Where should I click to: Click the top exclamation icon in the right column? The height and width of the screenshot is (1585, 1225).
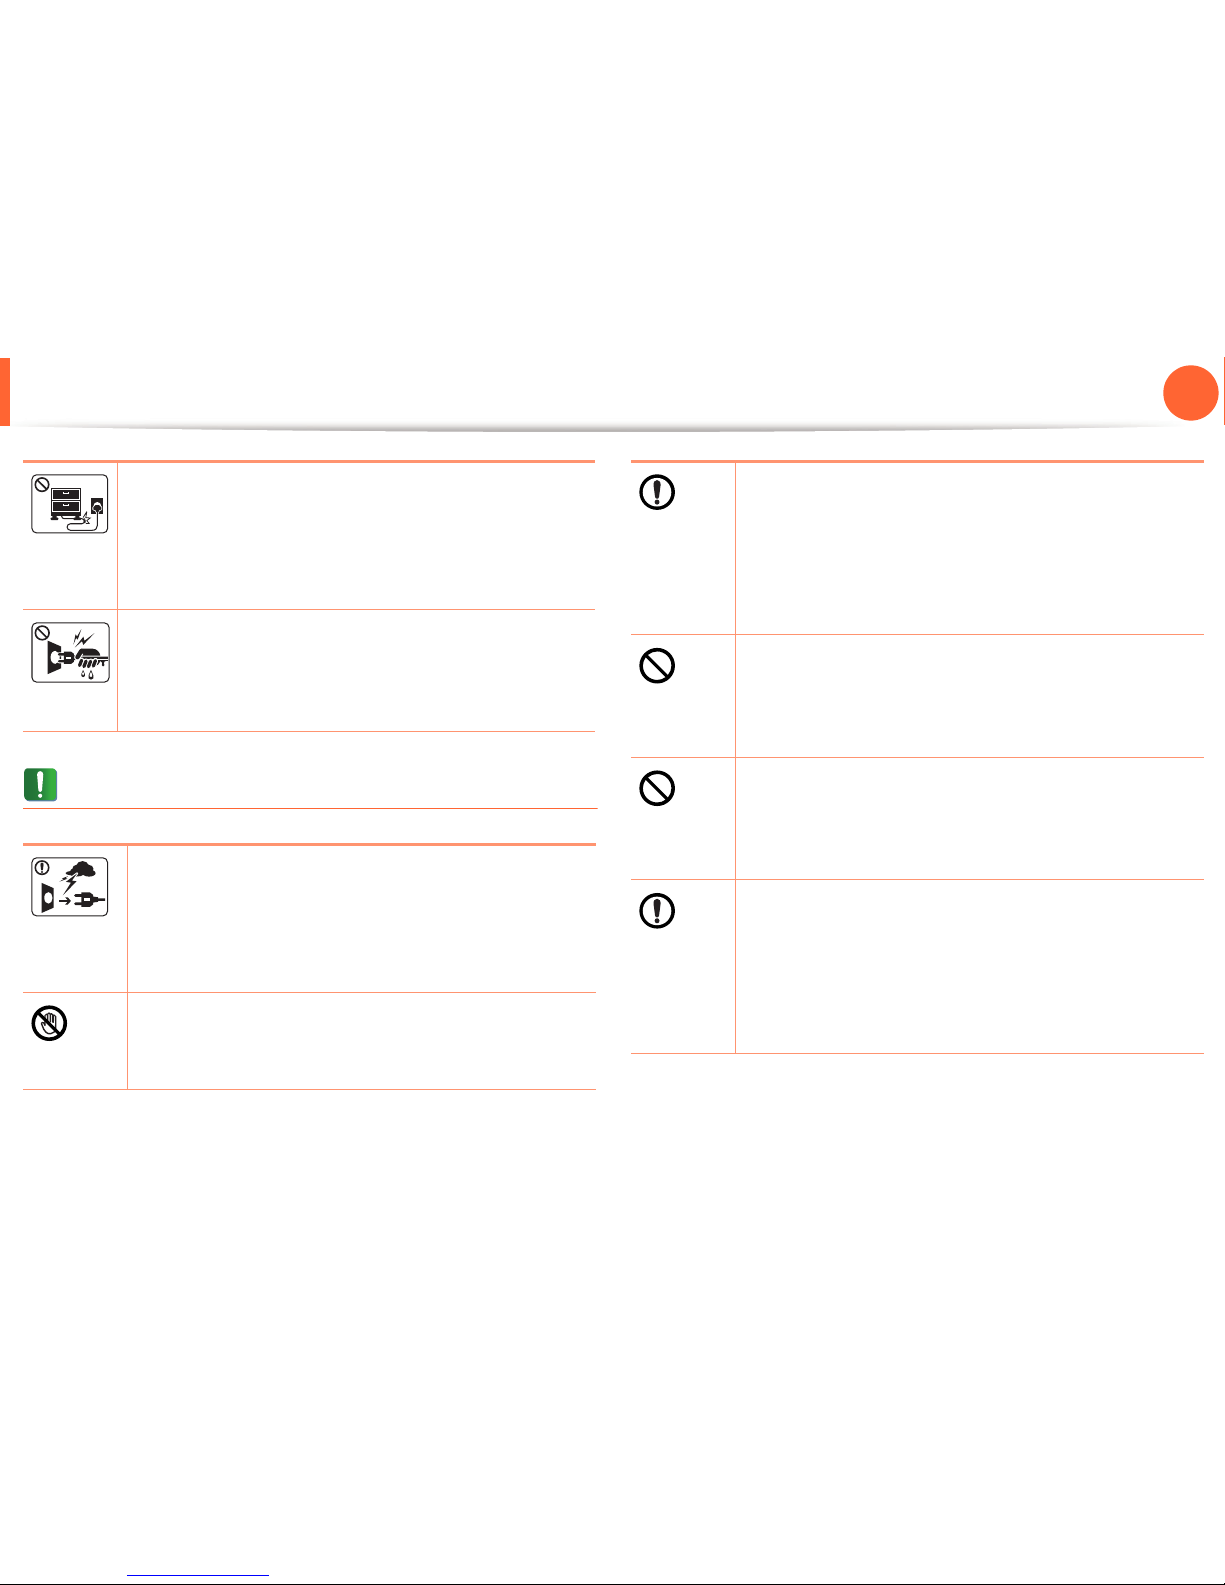(x=657, y=493)
